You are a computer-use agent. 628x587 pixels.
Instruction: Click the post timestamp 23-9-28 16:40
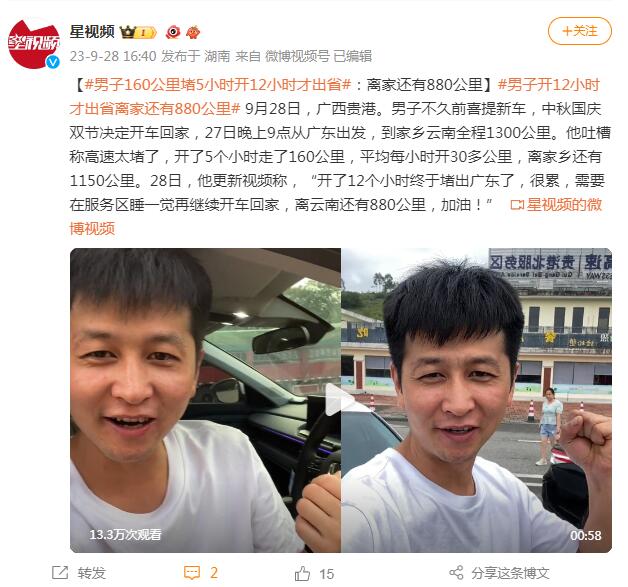[113, 56]
